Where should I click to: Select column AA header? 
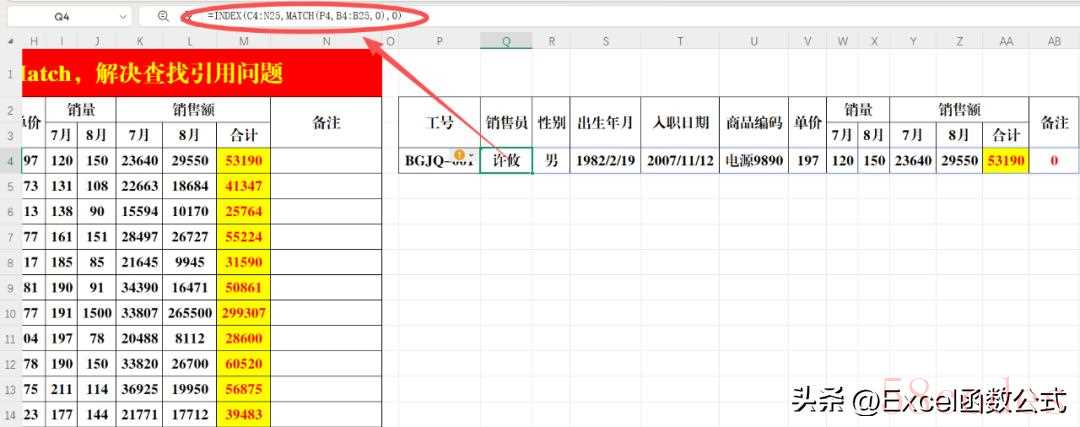(1005, 41)
